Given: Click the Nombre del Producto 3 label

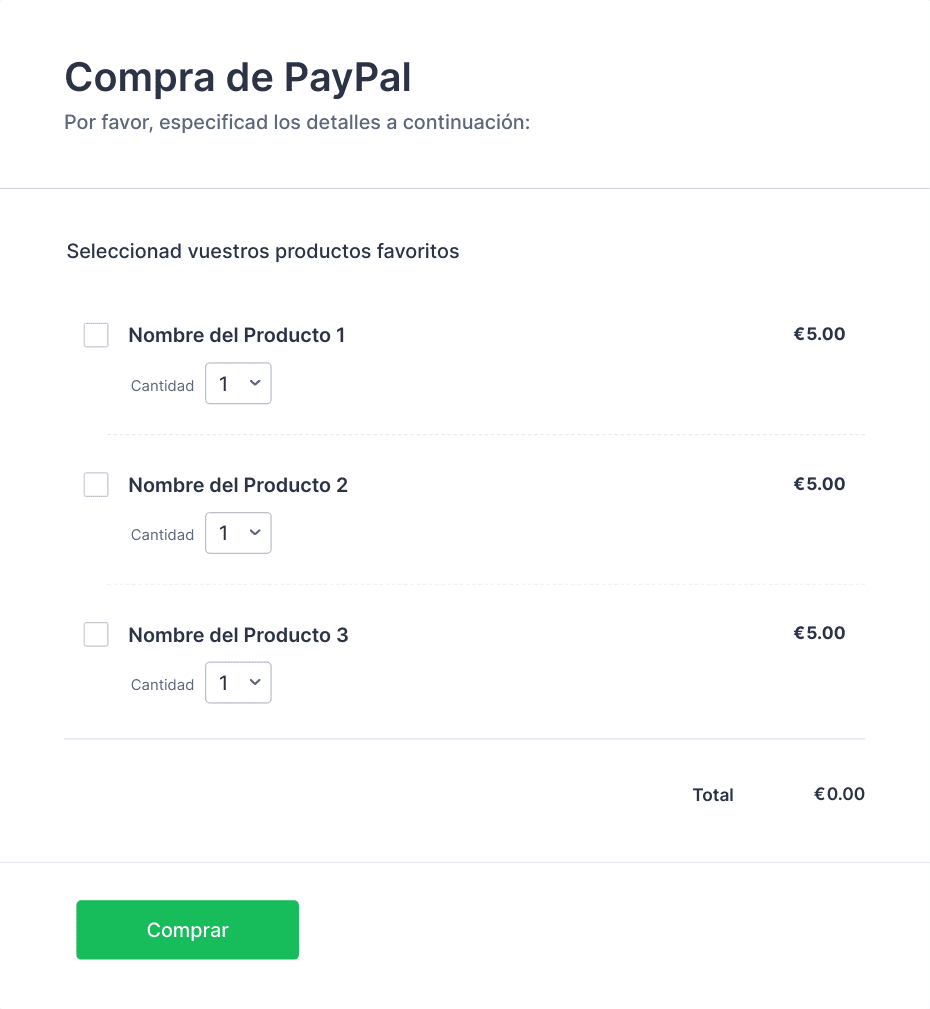Looking at the screenshot, I should (238, 635).
